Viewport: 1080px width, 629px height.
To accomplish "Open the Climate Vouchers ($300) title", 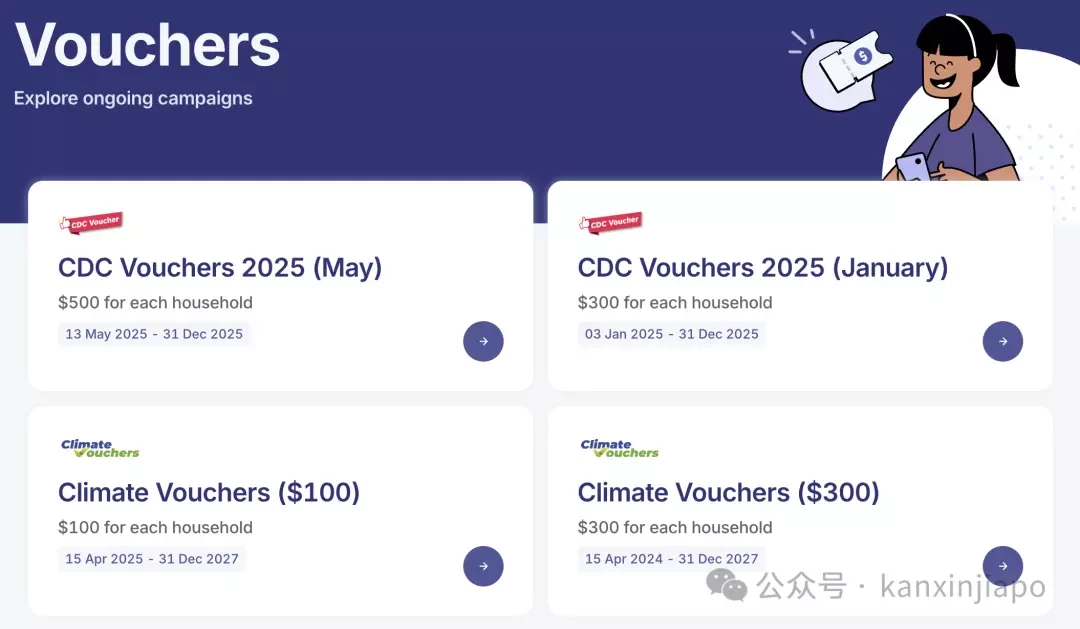I will point(728,493).
